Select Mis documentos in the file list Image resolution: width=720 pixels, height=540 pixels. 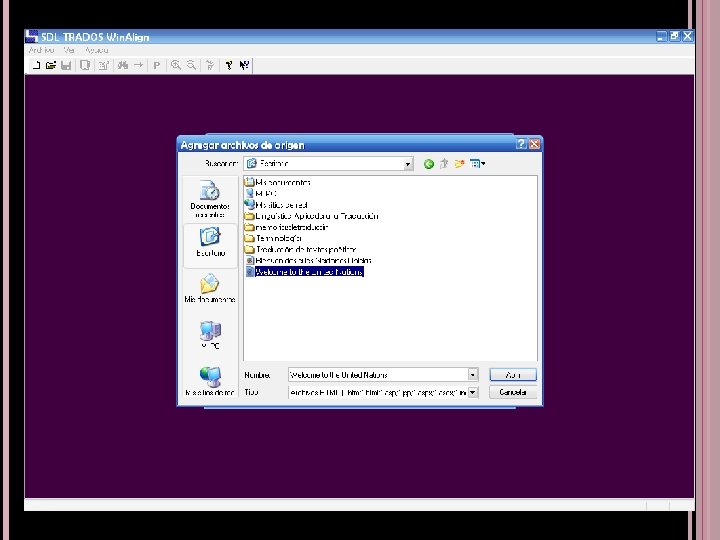pos(278,182)
